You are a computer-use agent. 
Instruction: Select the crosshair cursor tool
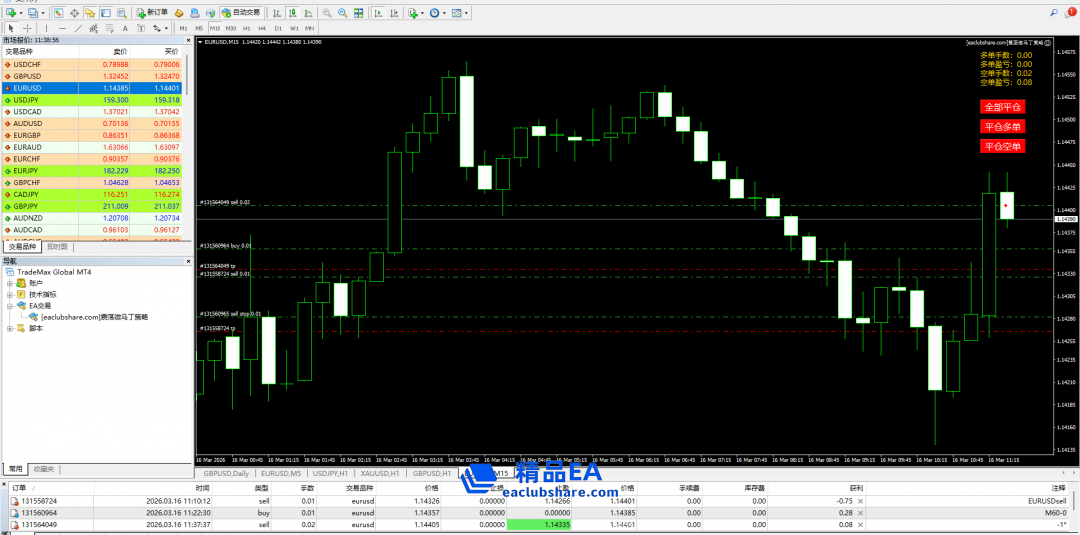[x=27, y=28]
